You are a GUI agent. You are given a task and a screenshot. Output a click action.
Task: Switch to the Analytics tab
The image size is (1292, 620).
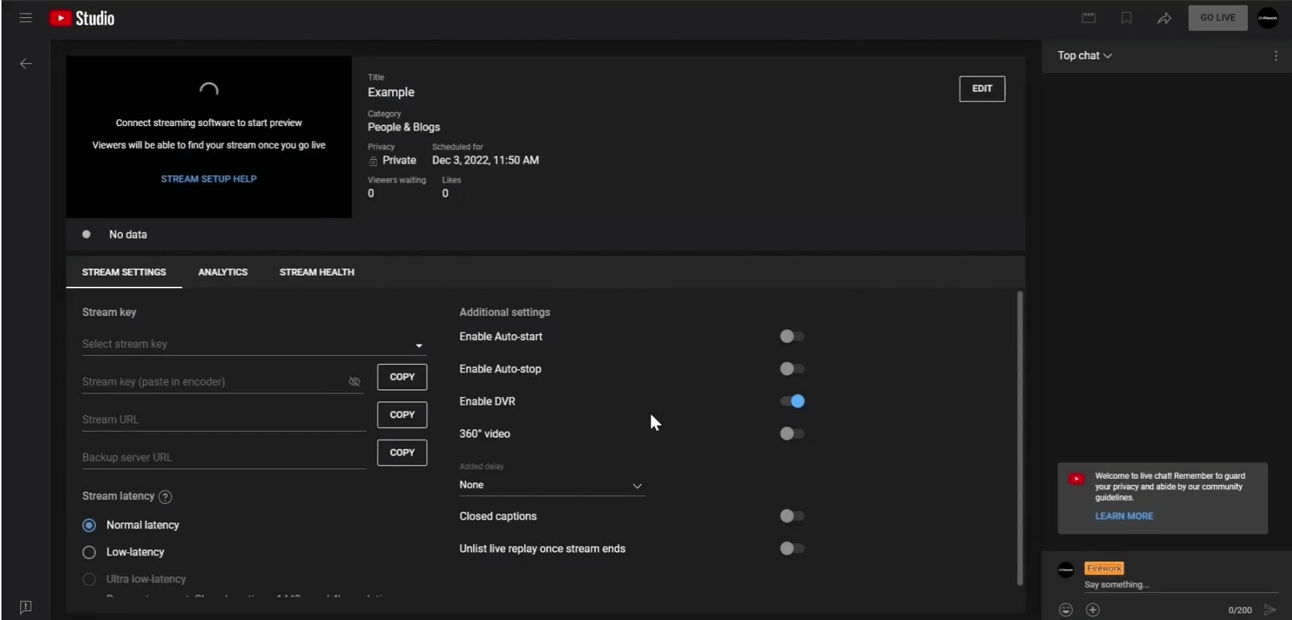[x=223, y=272]
